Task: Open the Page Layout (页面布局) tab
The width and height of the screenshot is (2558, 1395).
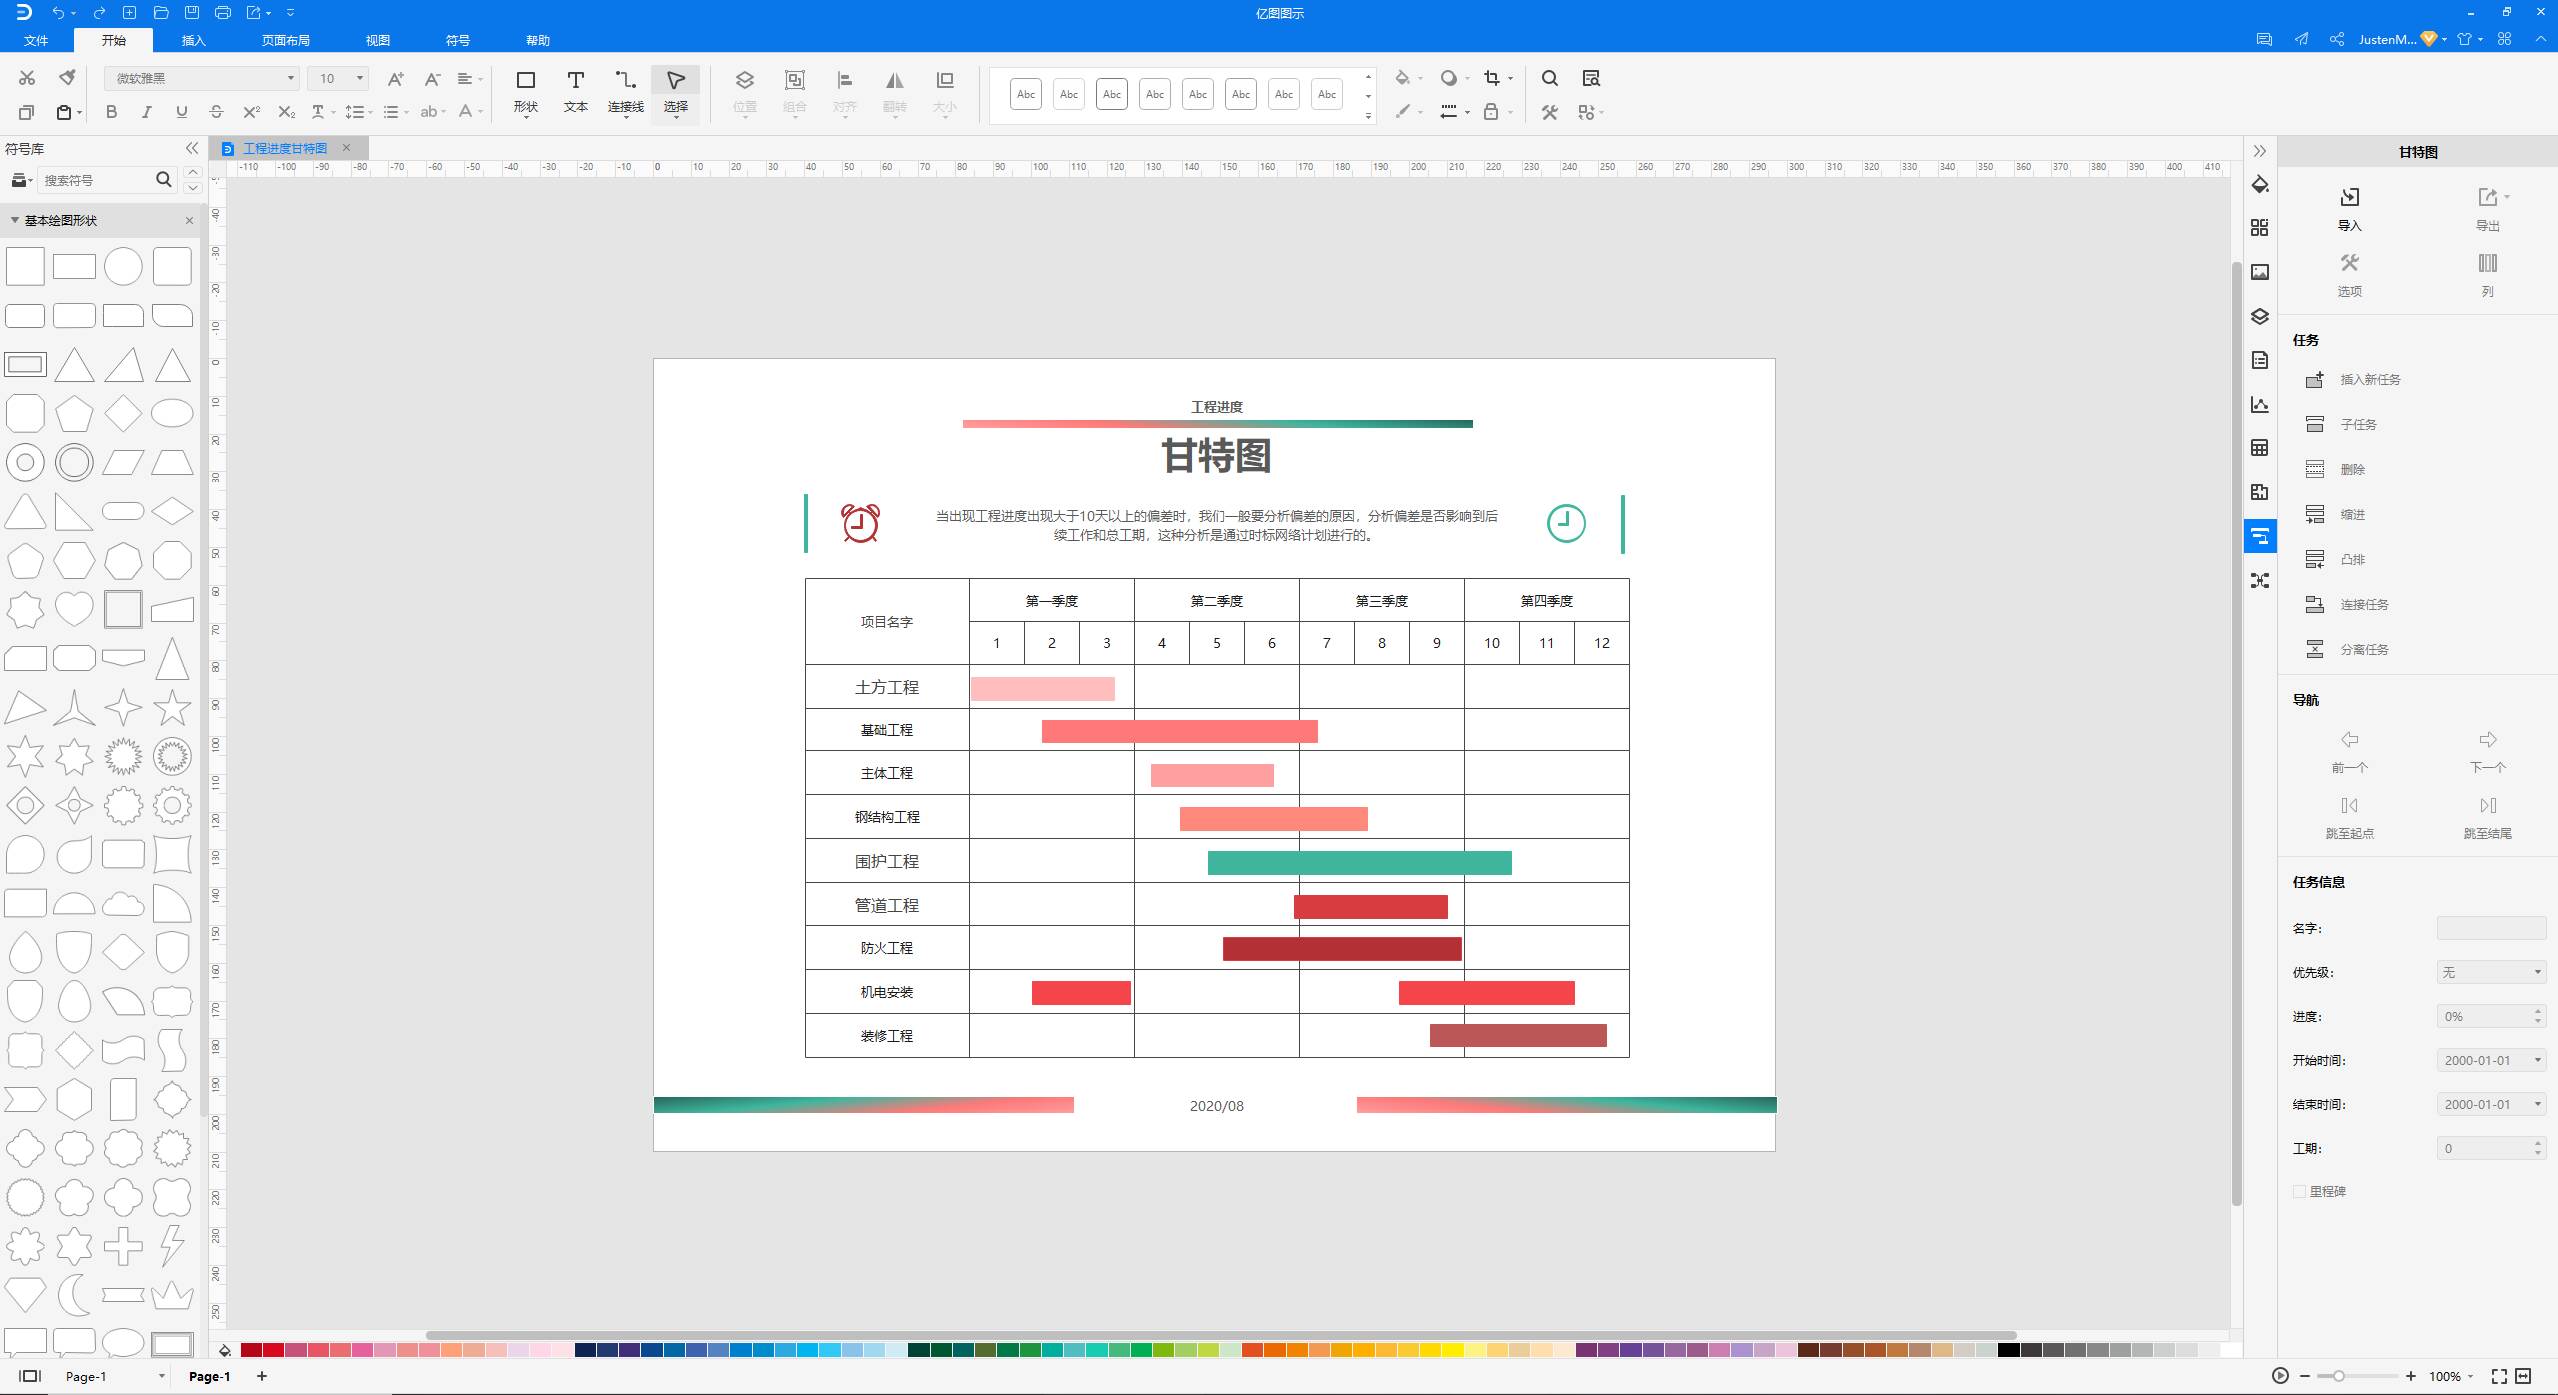Action: click(285, 40)
